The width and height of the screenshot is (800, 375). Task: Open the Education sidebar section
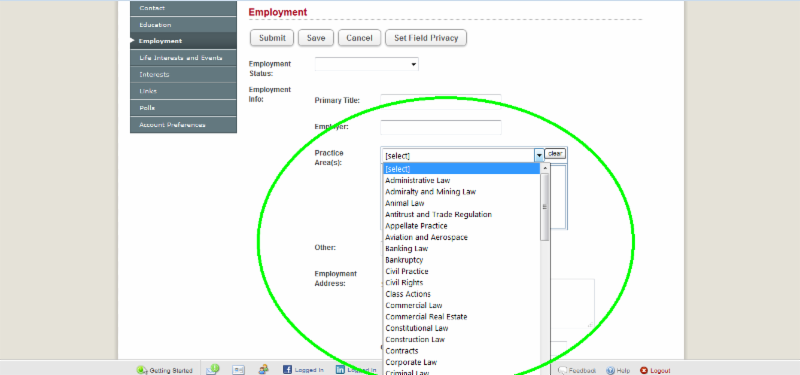pos(184,24)
